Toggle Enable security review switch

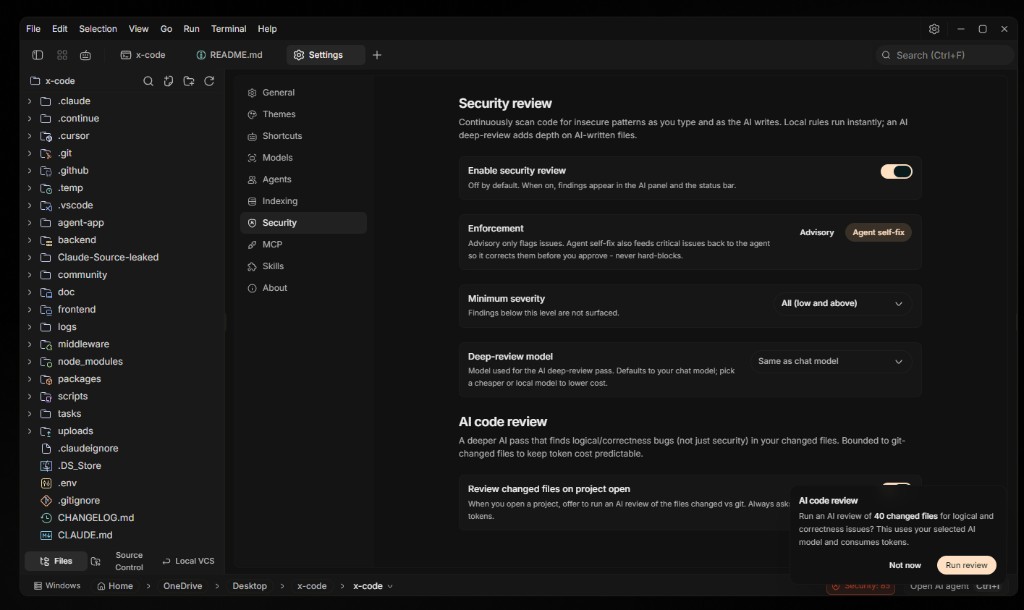[x=896, y=171]
